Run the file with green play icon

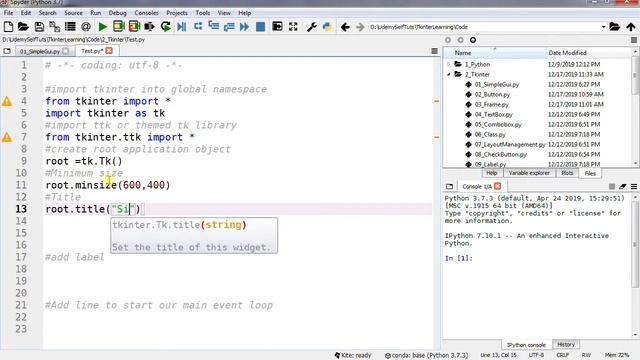tap(102, 27)
